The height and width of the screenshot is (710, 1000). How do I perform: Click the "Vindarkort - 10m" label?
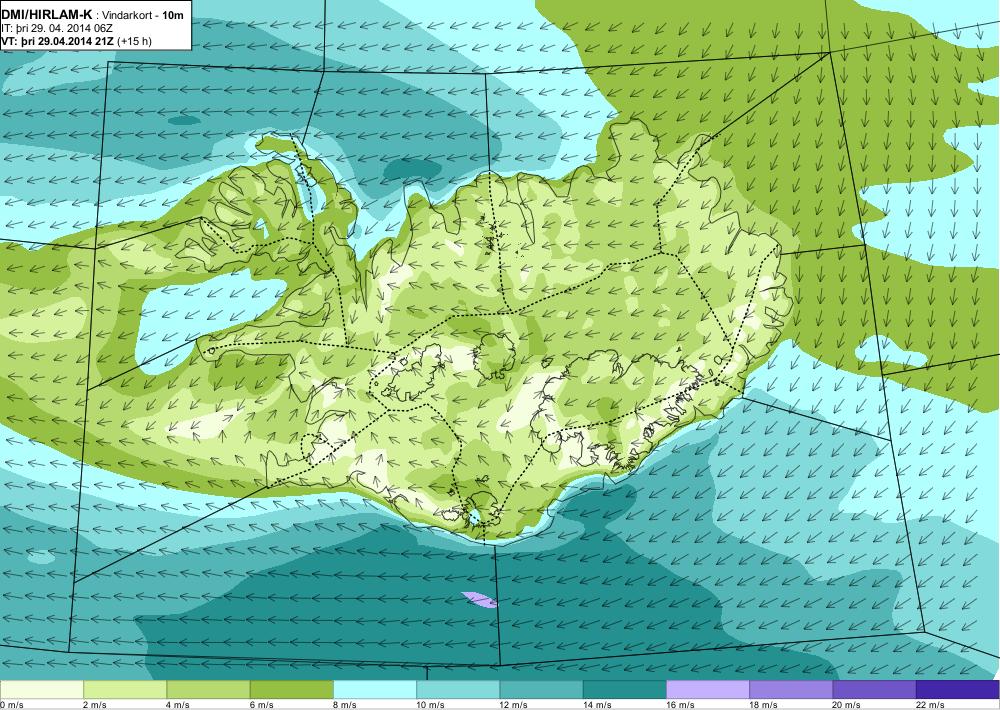(143, 15)
